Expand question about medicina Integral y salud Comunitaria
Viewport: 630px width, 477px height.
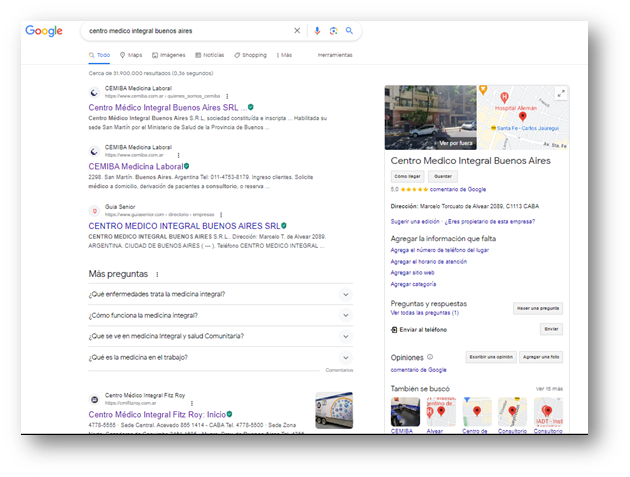[x=221, y=336]
